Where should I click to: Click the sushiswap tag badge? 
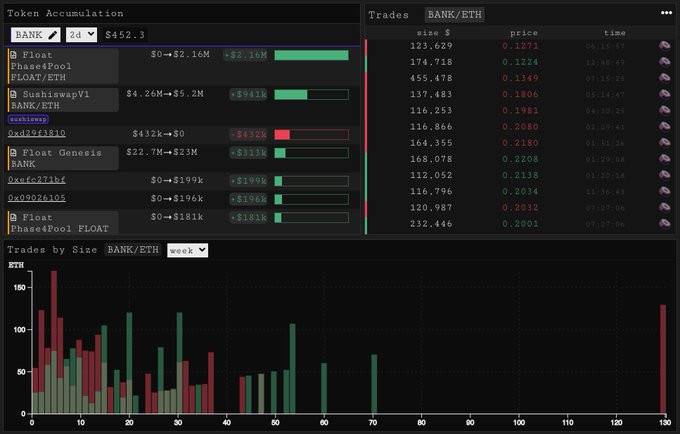pyautogui.click(x=29, y=119)
